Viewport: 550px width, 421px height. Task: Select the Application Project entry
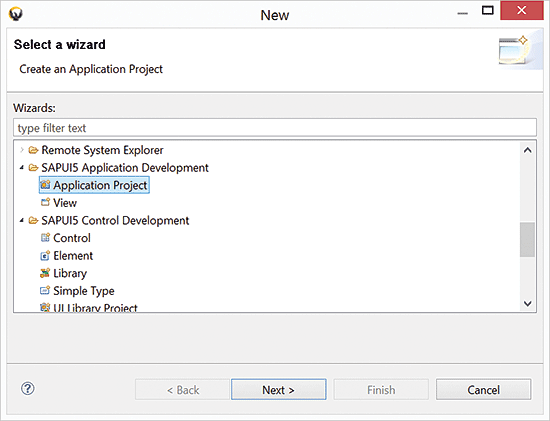point(94,185)
